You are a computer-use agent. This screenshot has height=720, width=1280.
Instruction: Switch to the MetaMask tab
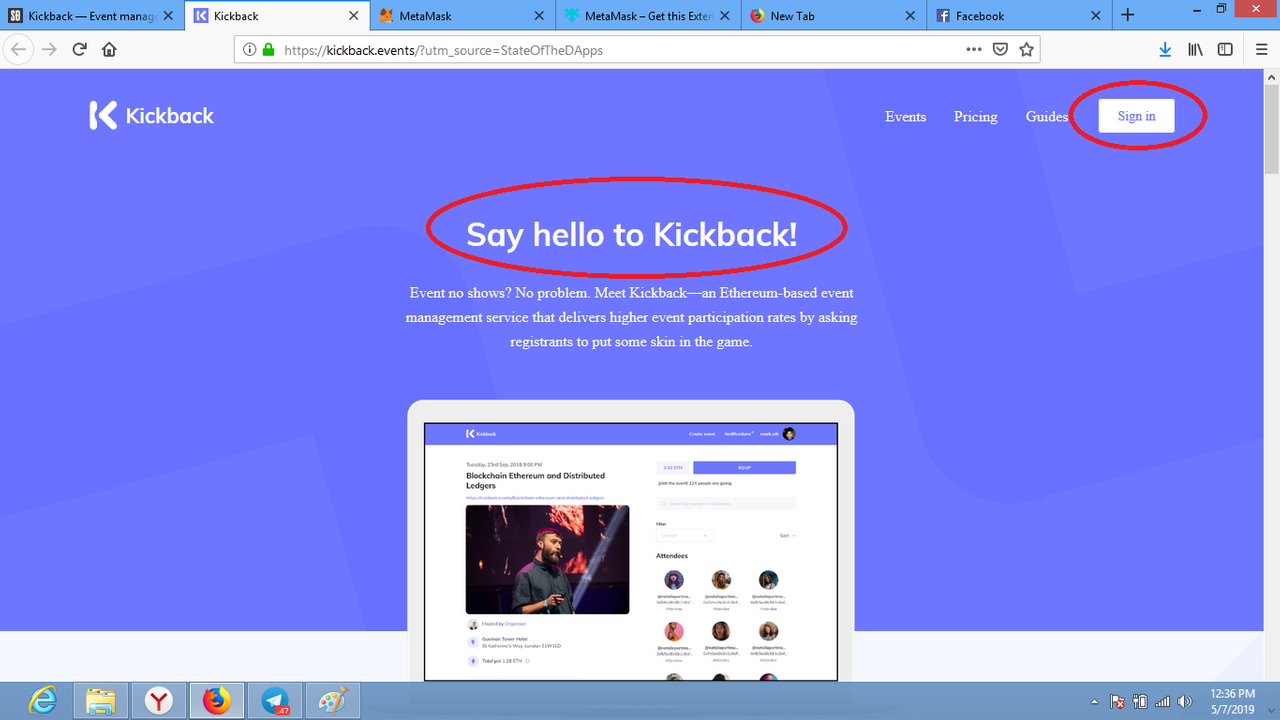tap(463, 15)
